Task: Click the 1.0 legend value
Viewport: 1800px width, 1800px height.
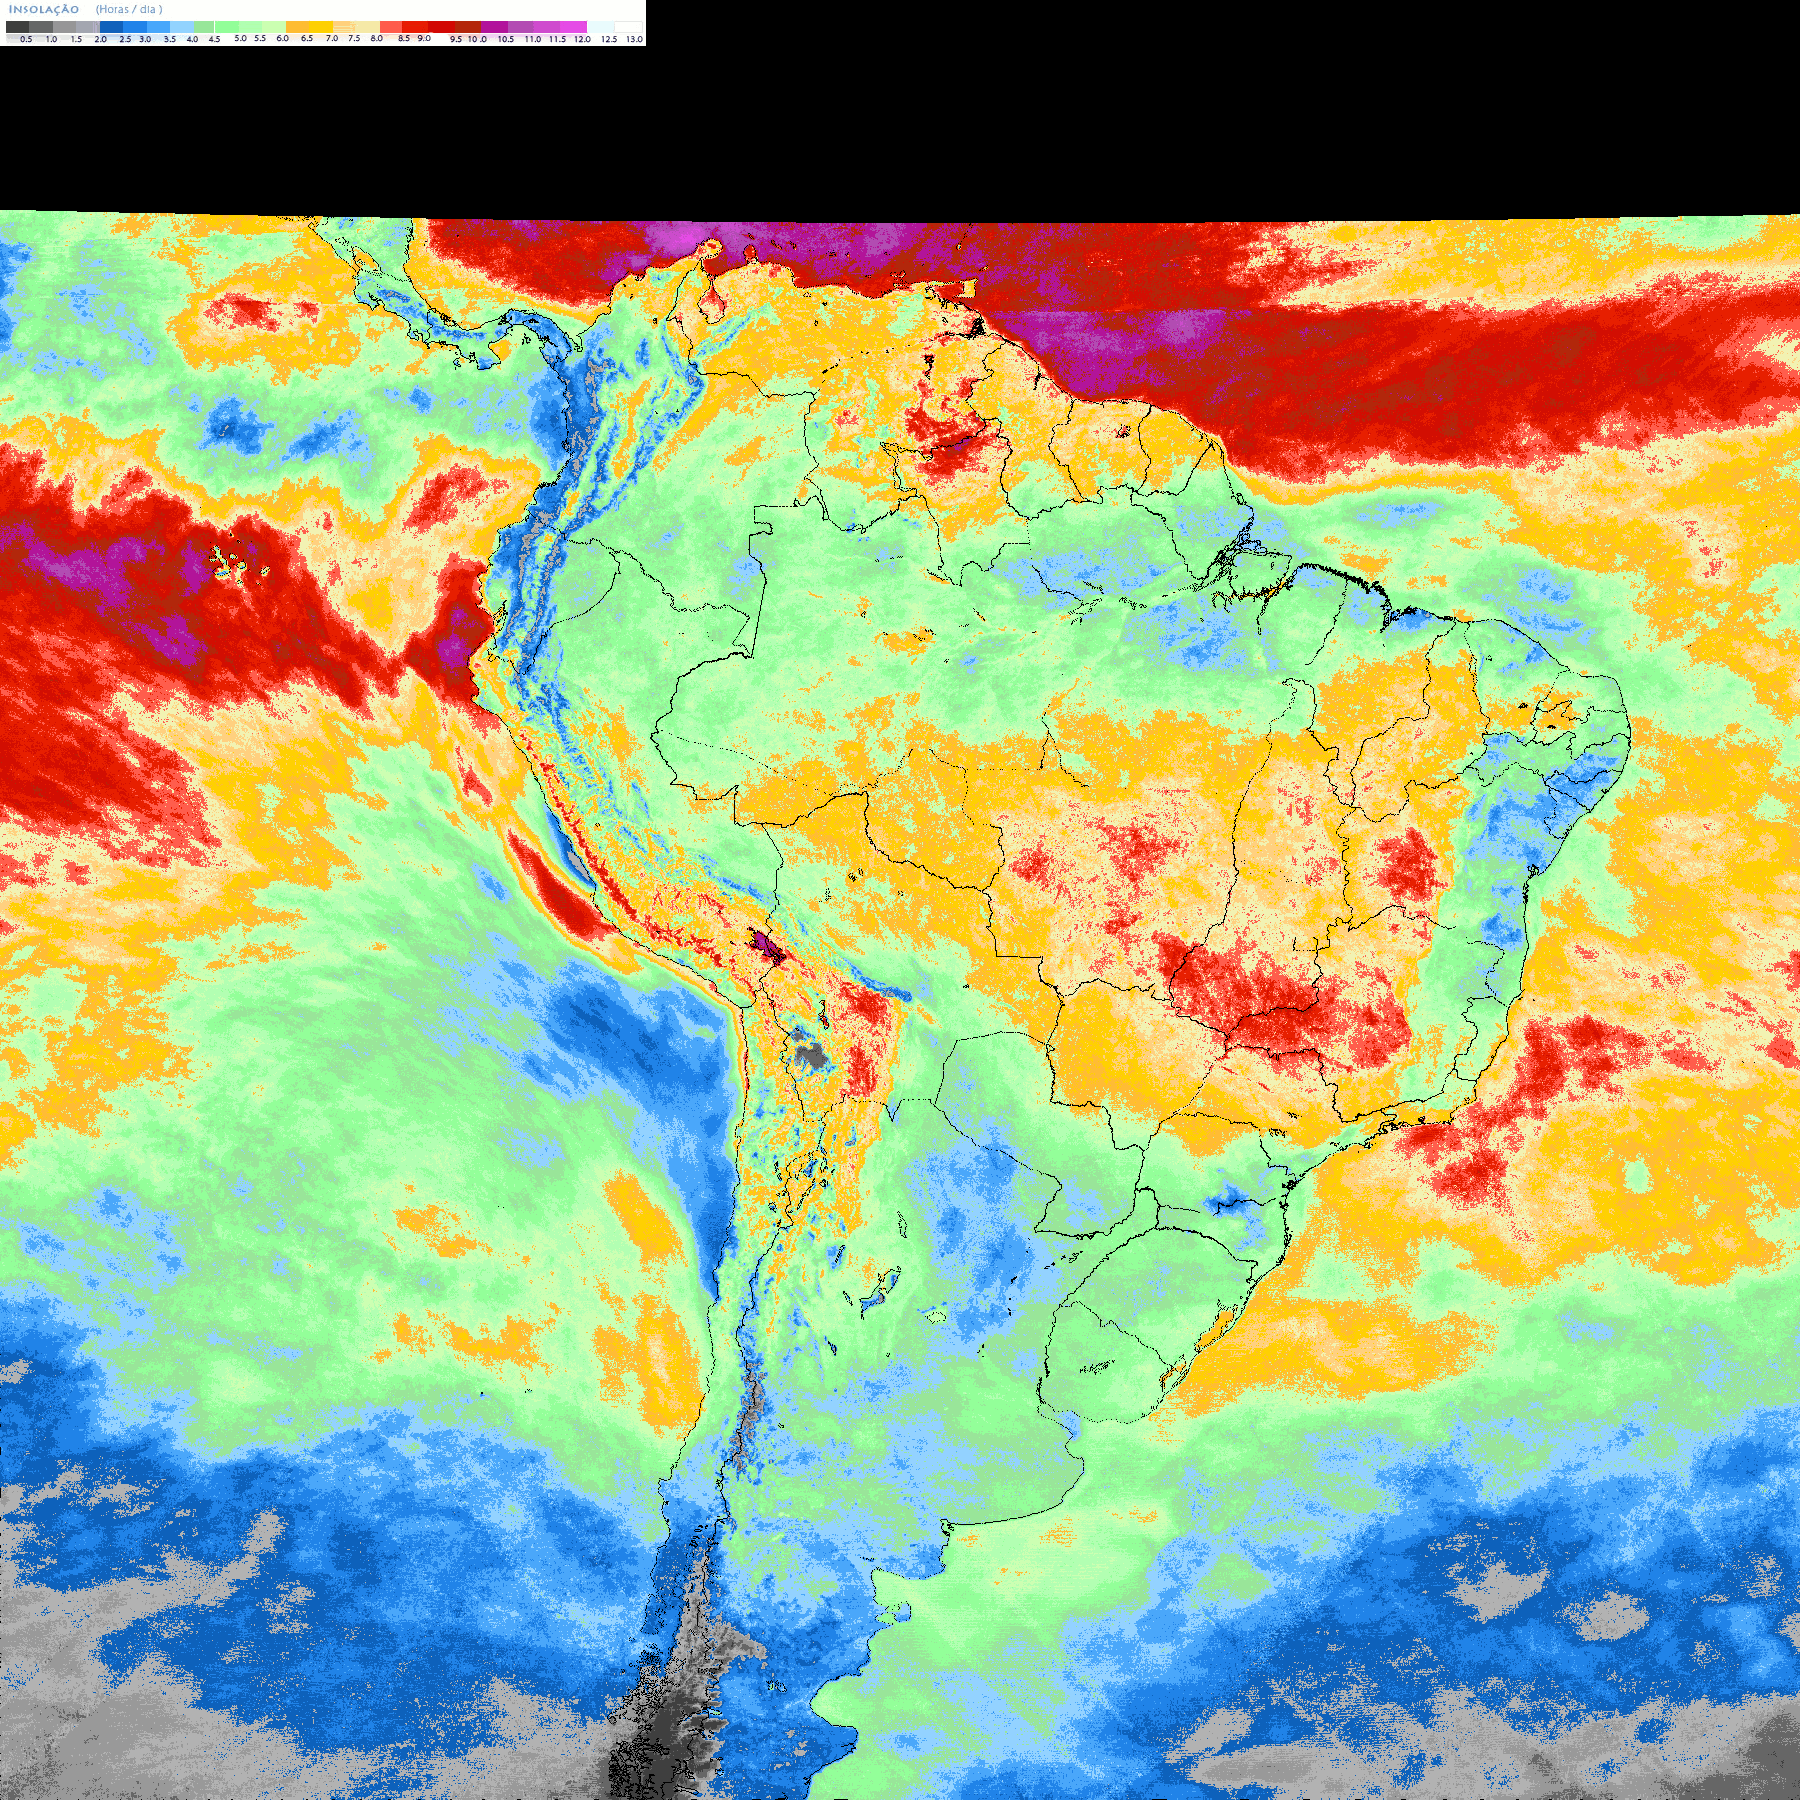Action: (x=51, y=39)
